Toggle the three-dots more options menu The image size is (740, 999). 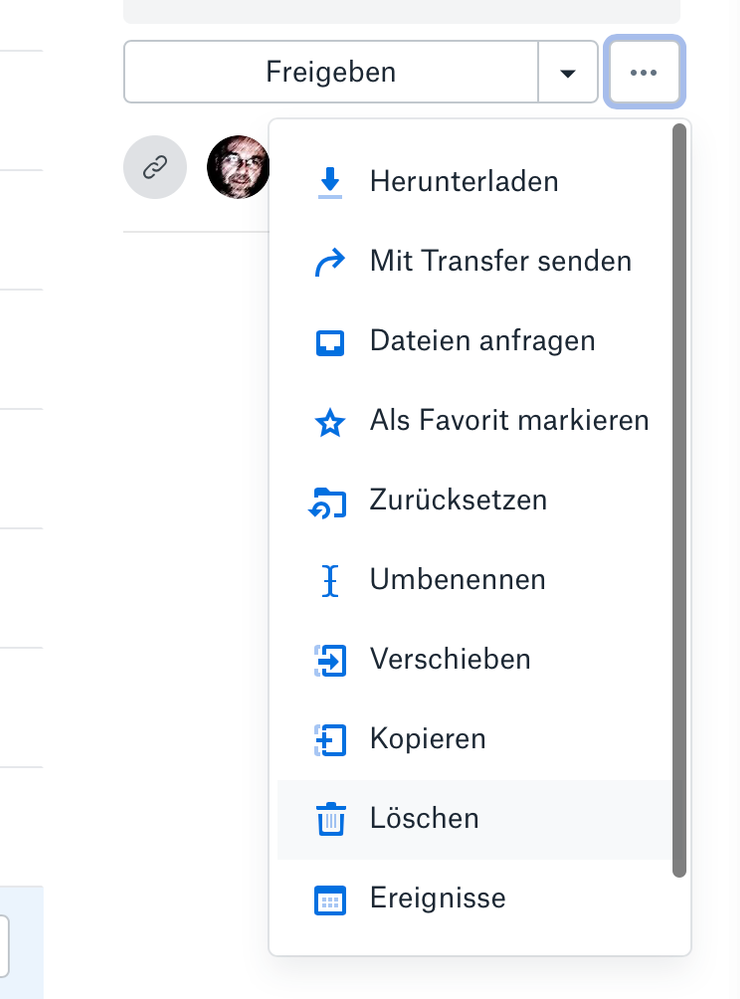[645, 72]
